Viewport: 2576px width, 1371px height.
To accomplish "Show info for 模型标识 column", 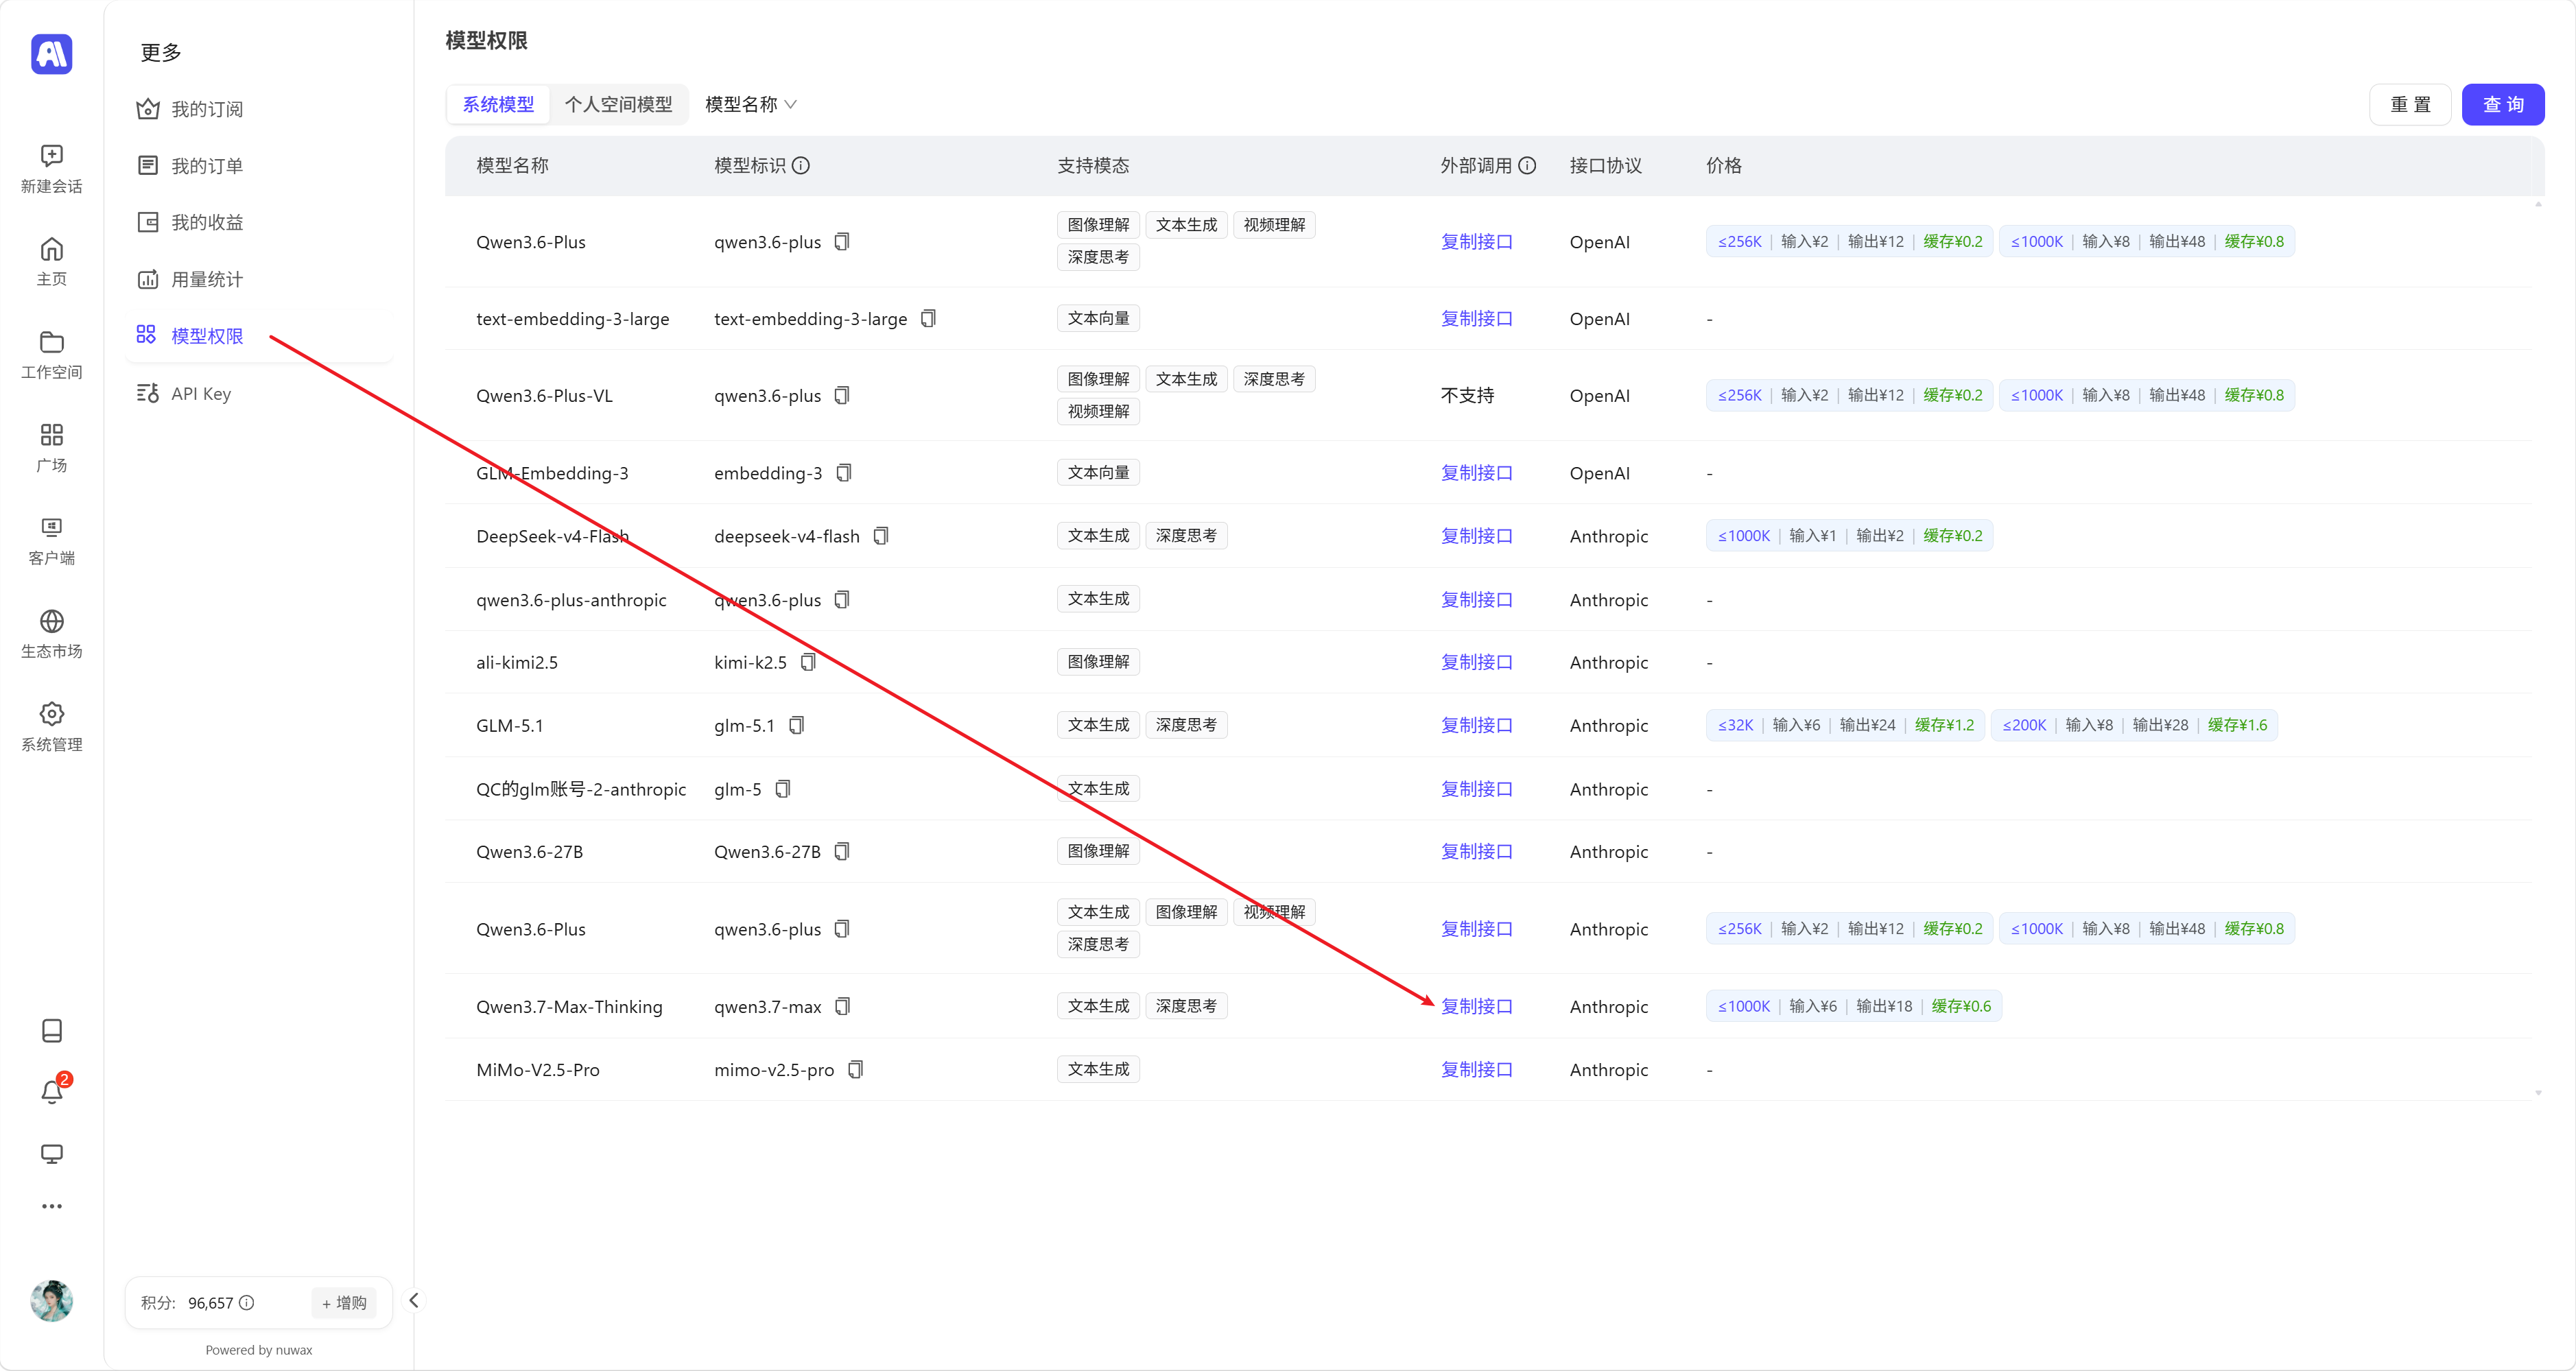I will click(801, 165).
